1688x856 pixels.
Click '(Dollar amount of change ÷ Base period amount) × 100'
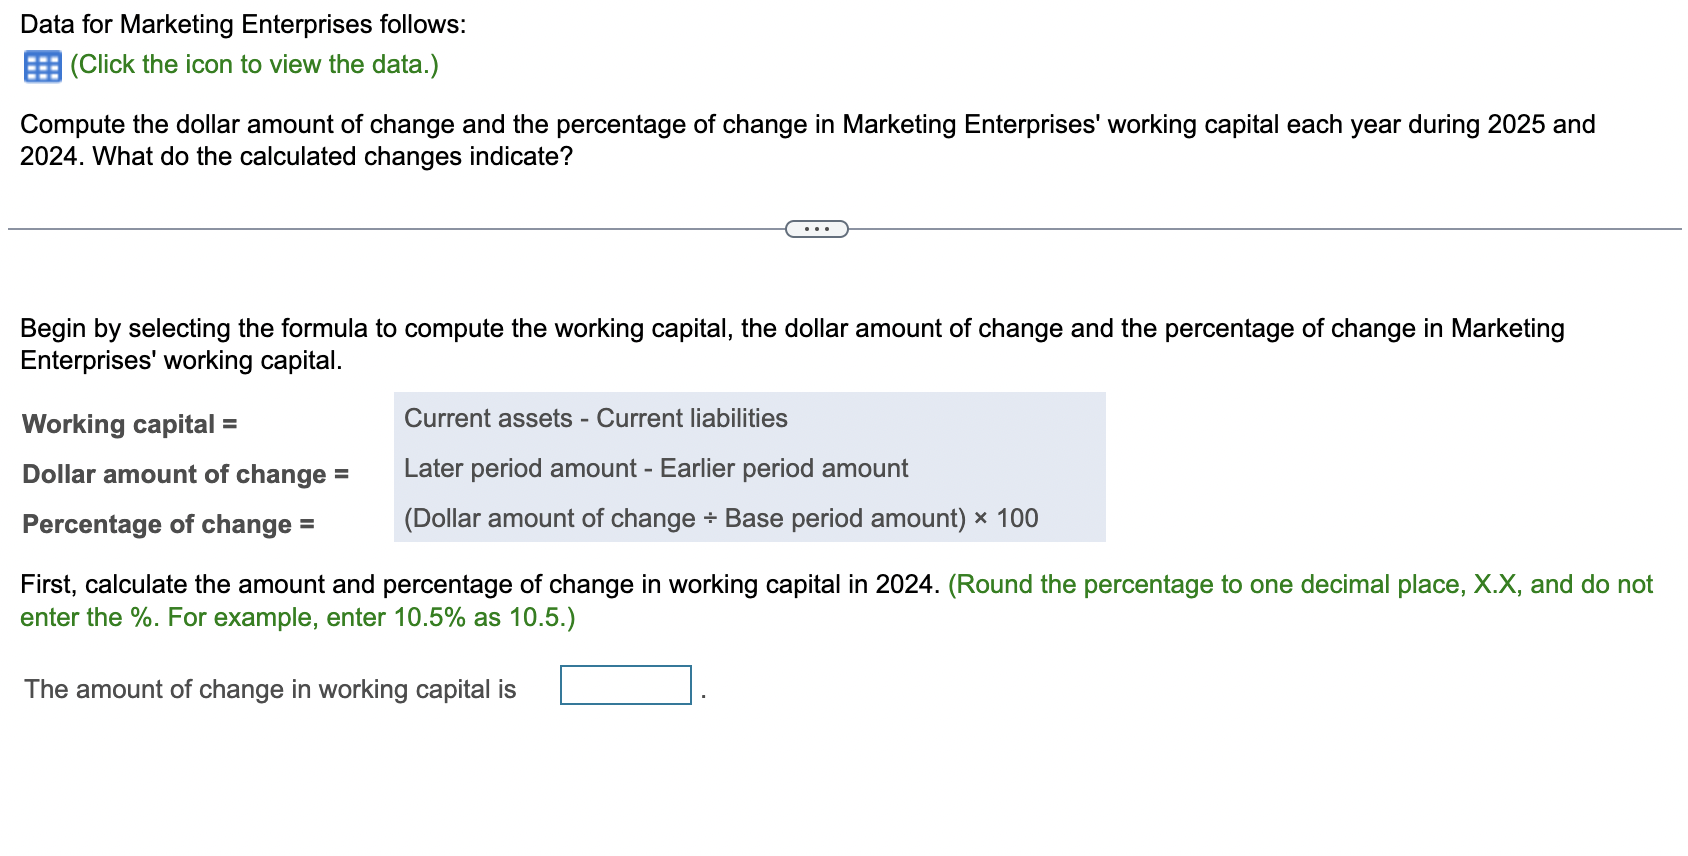point(720,518)
